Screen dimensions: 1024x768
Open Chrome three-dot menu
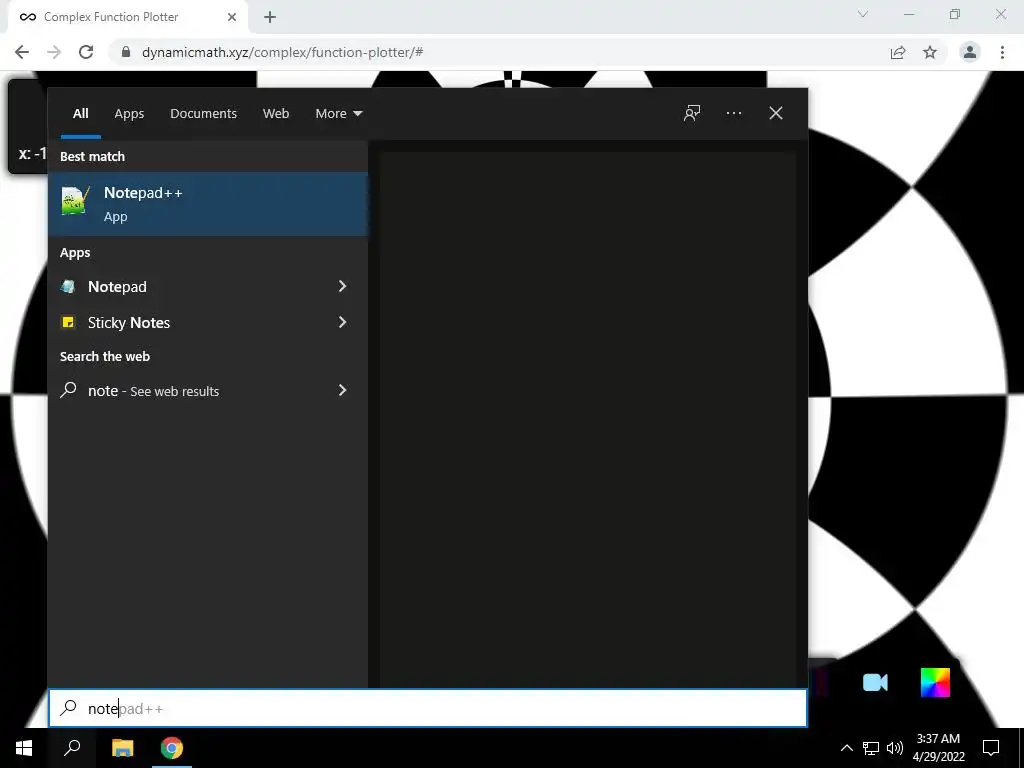pos(1002,52)
